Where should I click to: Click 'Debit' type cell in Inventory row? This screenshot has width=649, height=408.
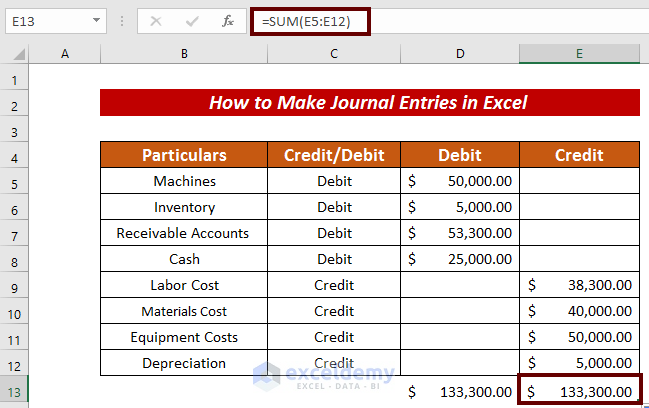click(x=334, y=207)
